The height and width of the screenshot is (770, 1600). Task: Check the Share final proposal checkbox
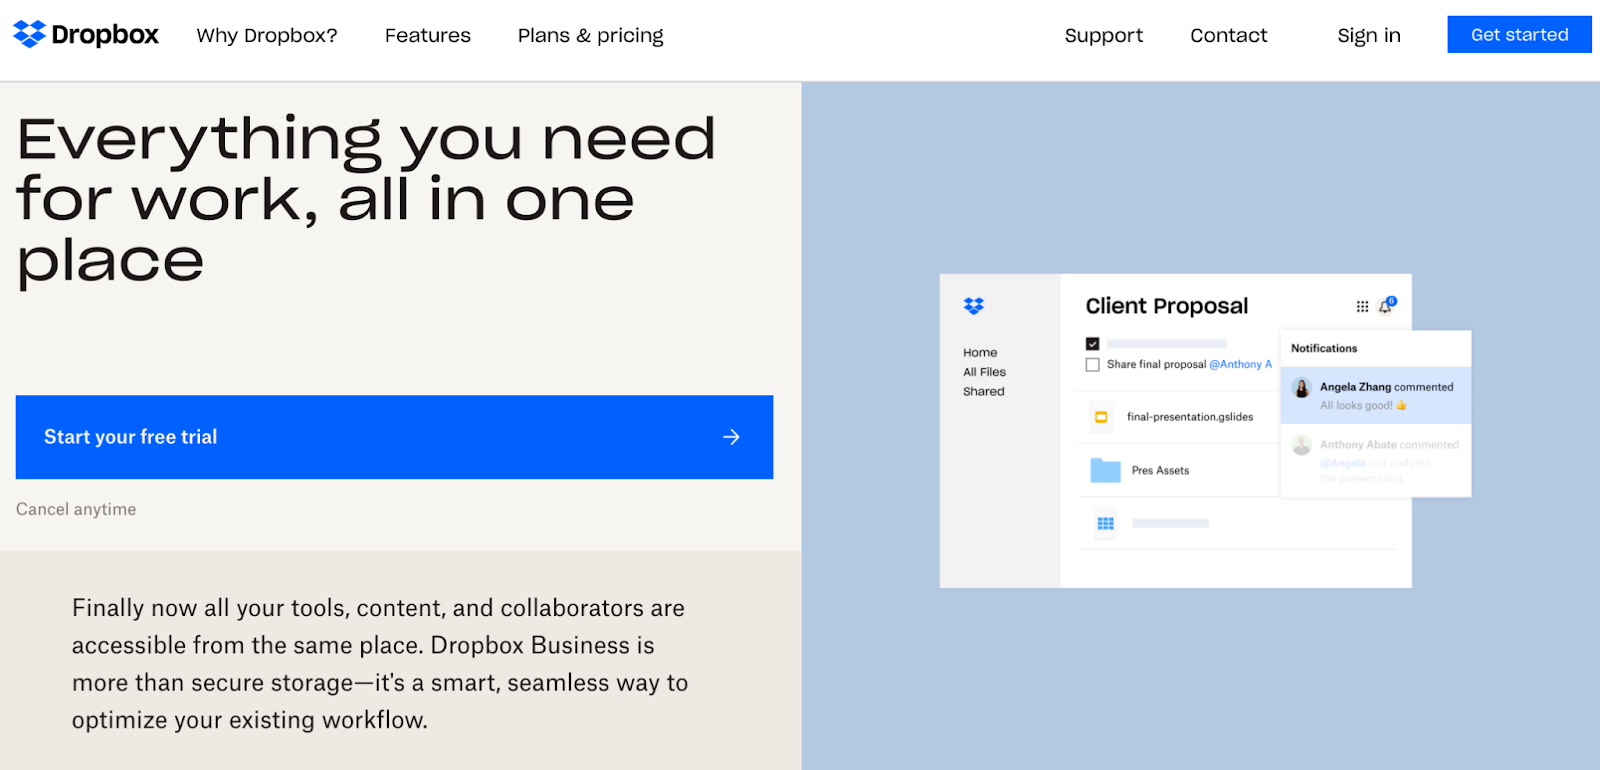[1092, 365]
